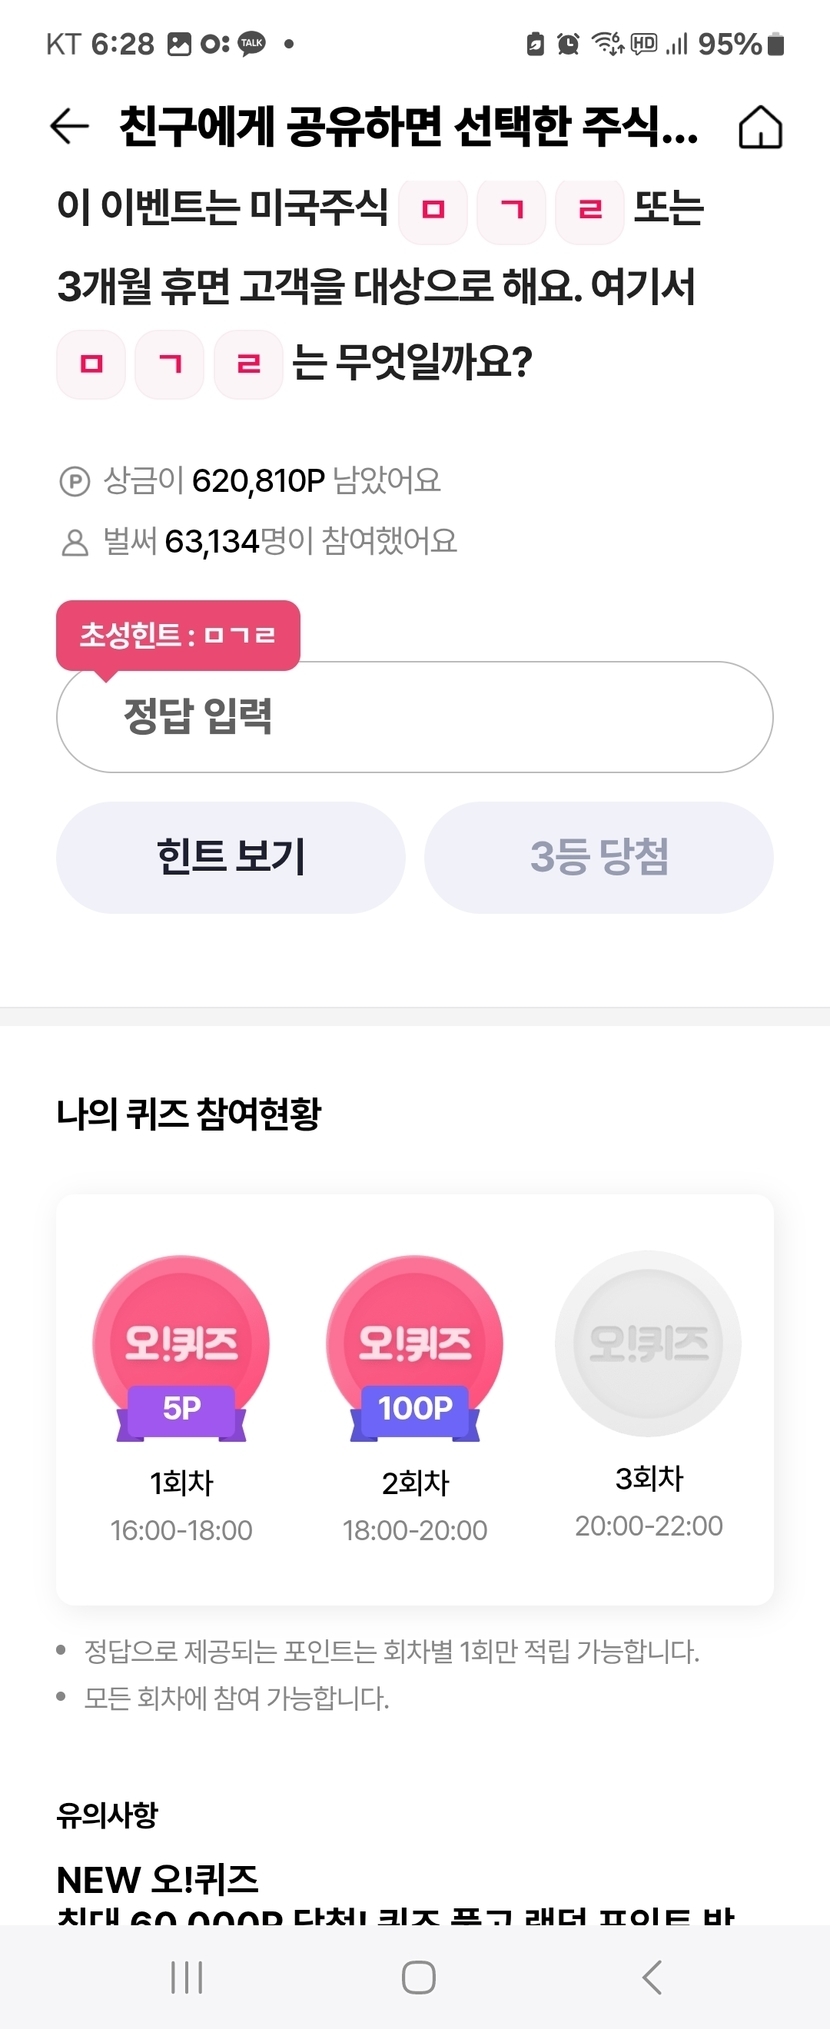Tap the participants person icon

(75, 543)
